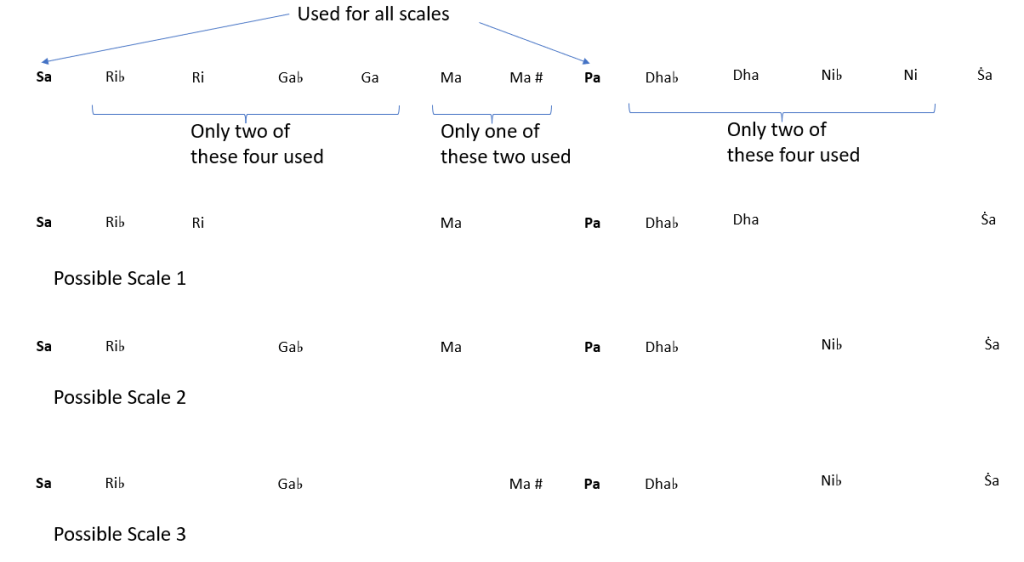This screenshot has height=562, width=1024.
Task: Select the "Possible Scale 2" label
Action: [119, 397]
